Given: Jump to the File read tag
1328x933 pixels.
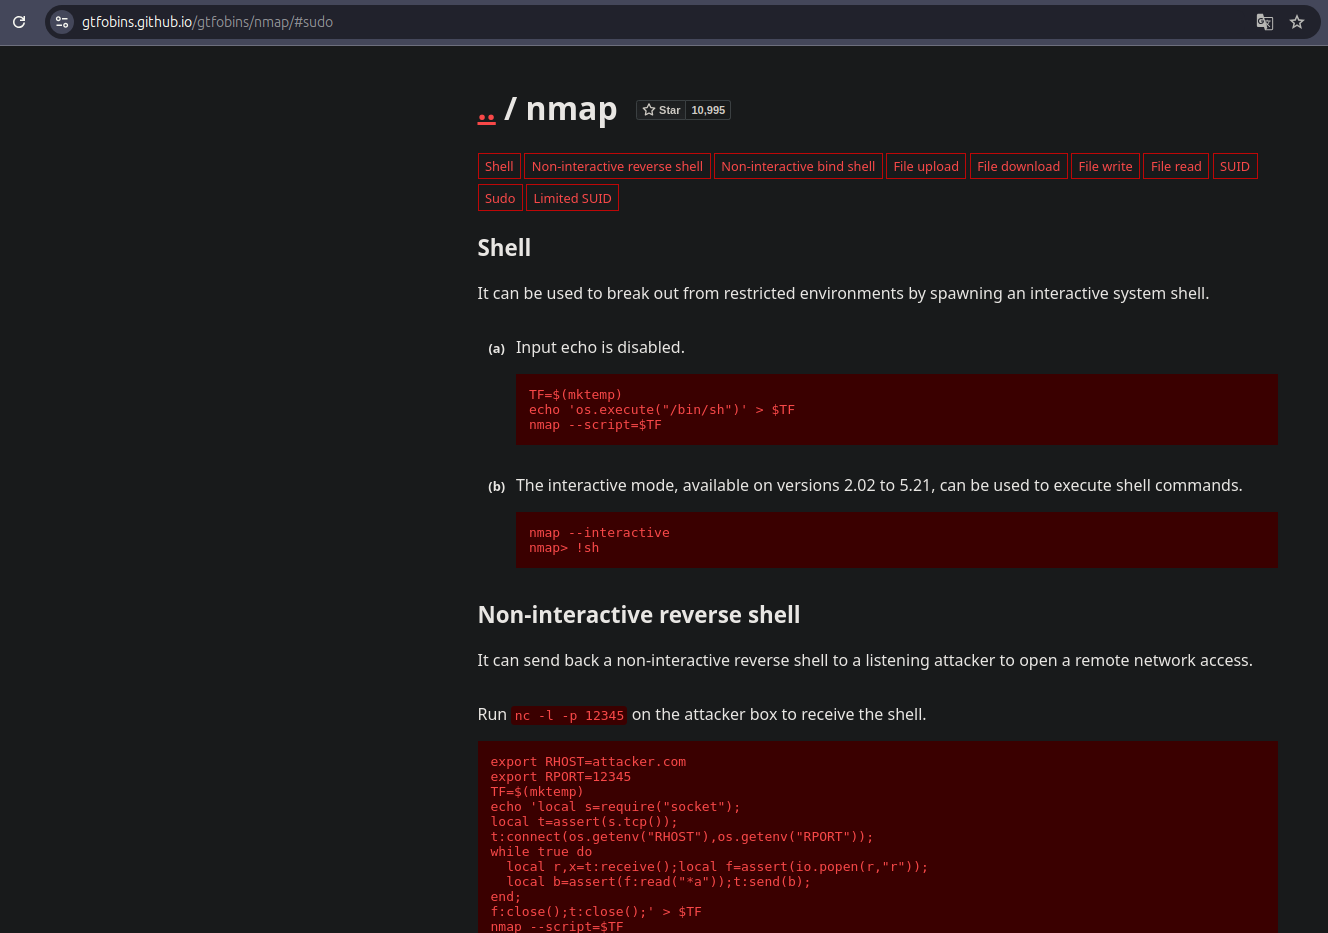Looking at the screenshot, I should (1176, 166).
